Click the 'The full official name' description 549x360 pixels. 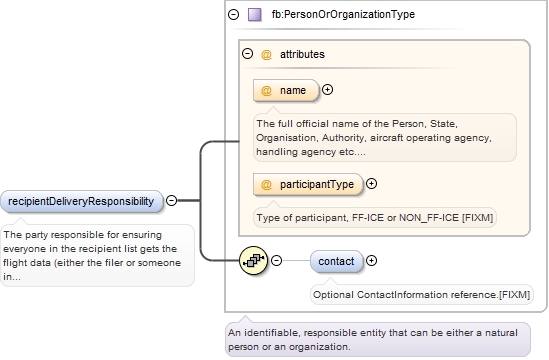(385, 138)
